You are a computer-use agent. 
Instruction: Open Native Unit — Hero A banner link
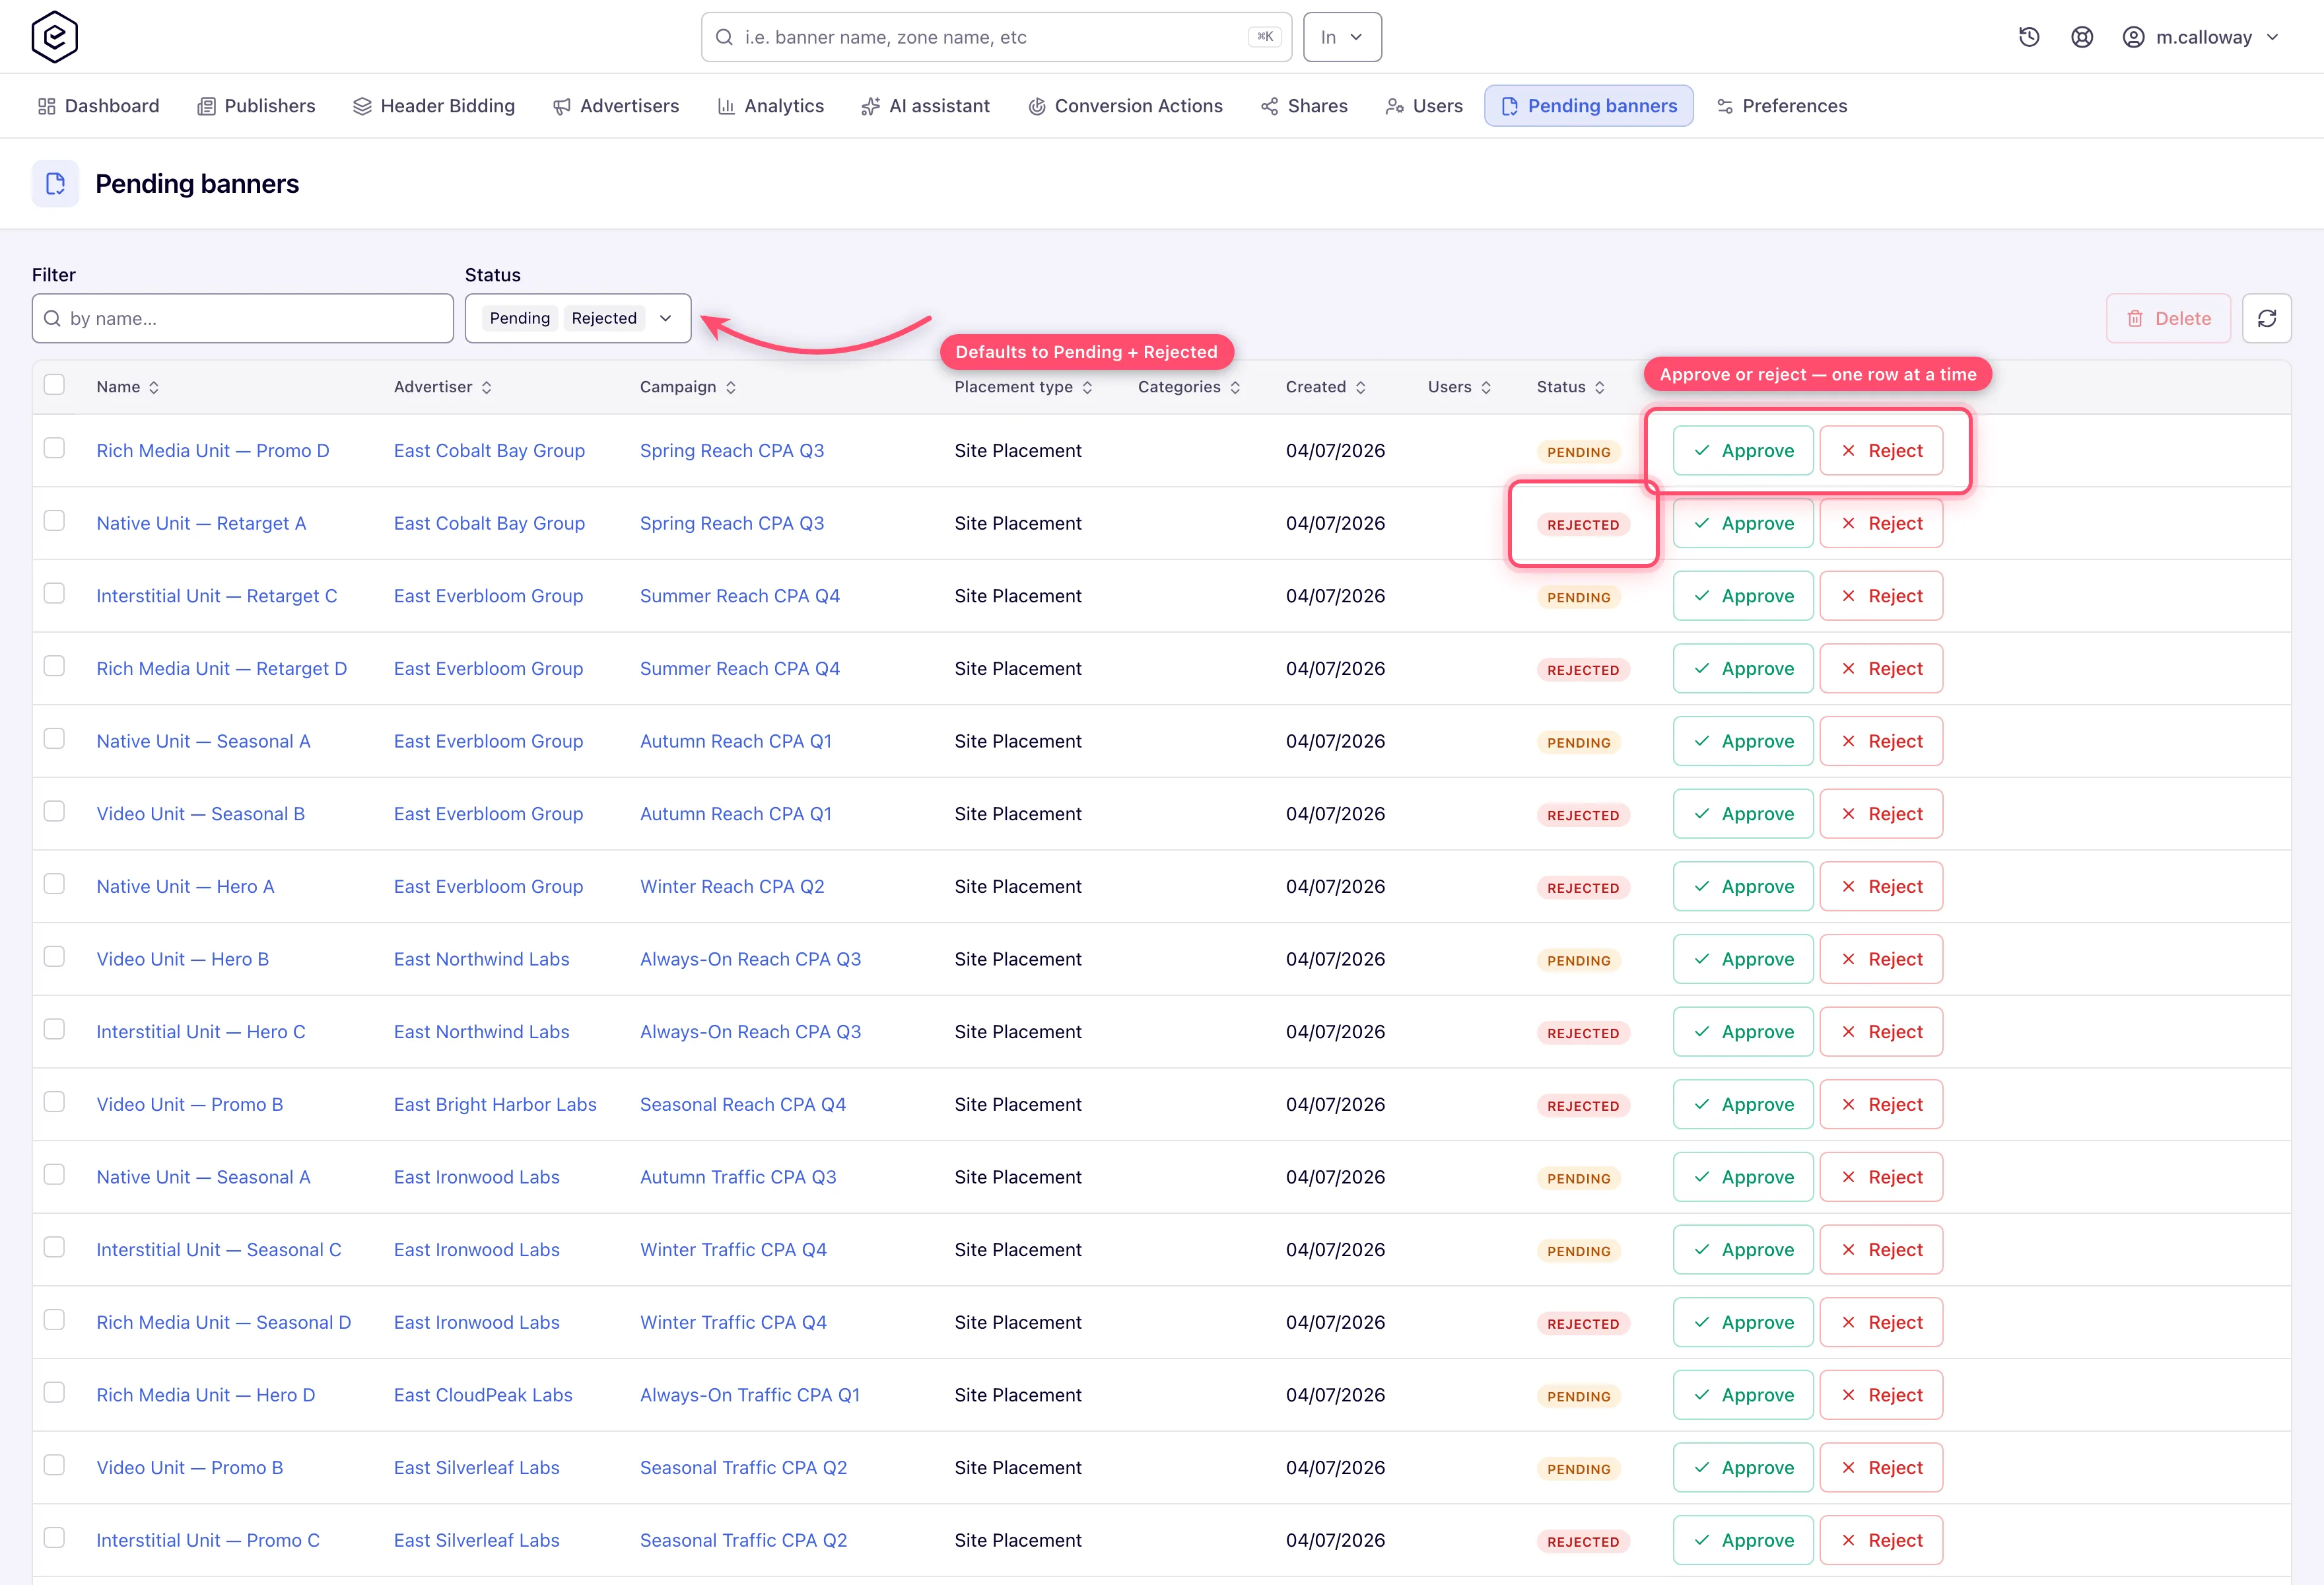(185, 887)
